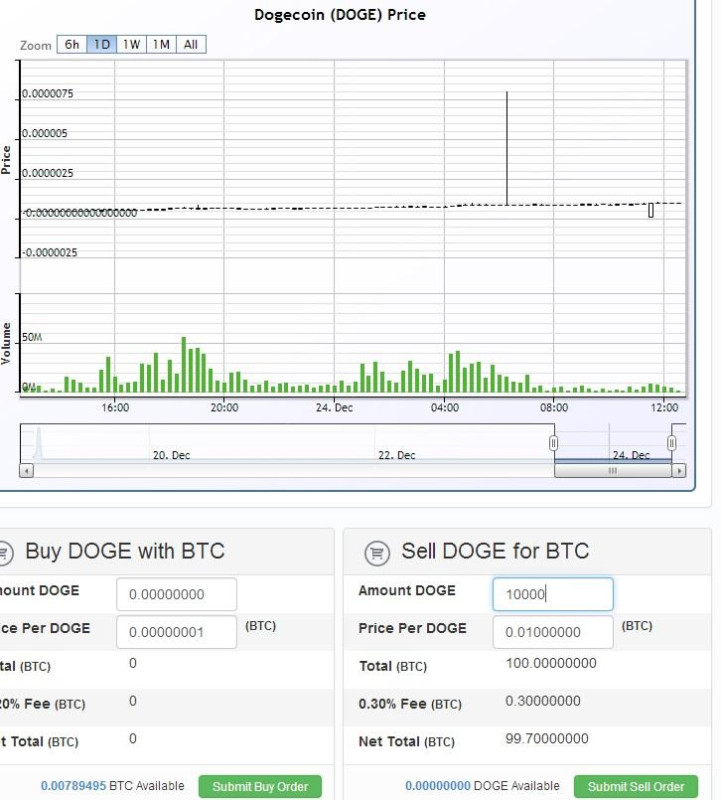Viewport: 721px width, 800px height.
Task: Grab the left range handle of the navigator
Action: (x=554, y=443)
